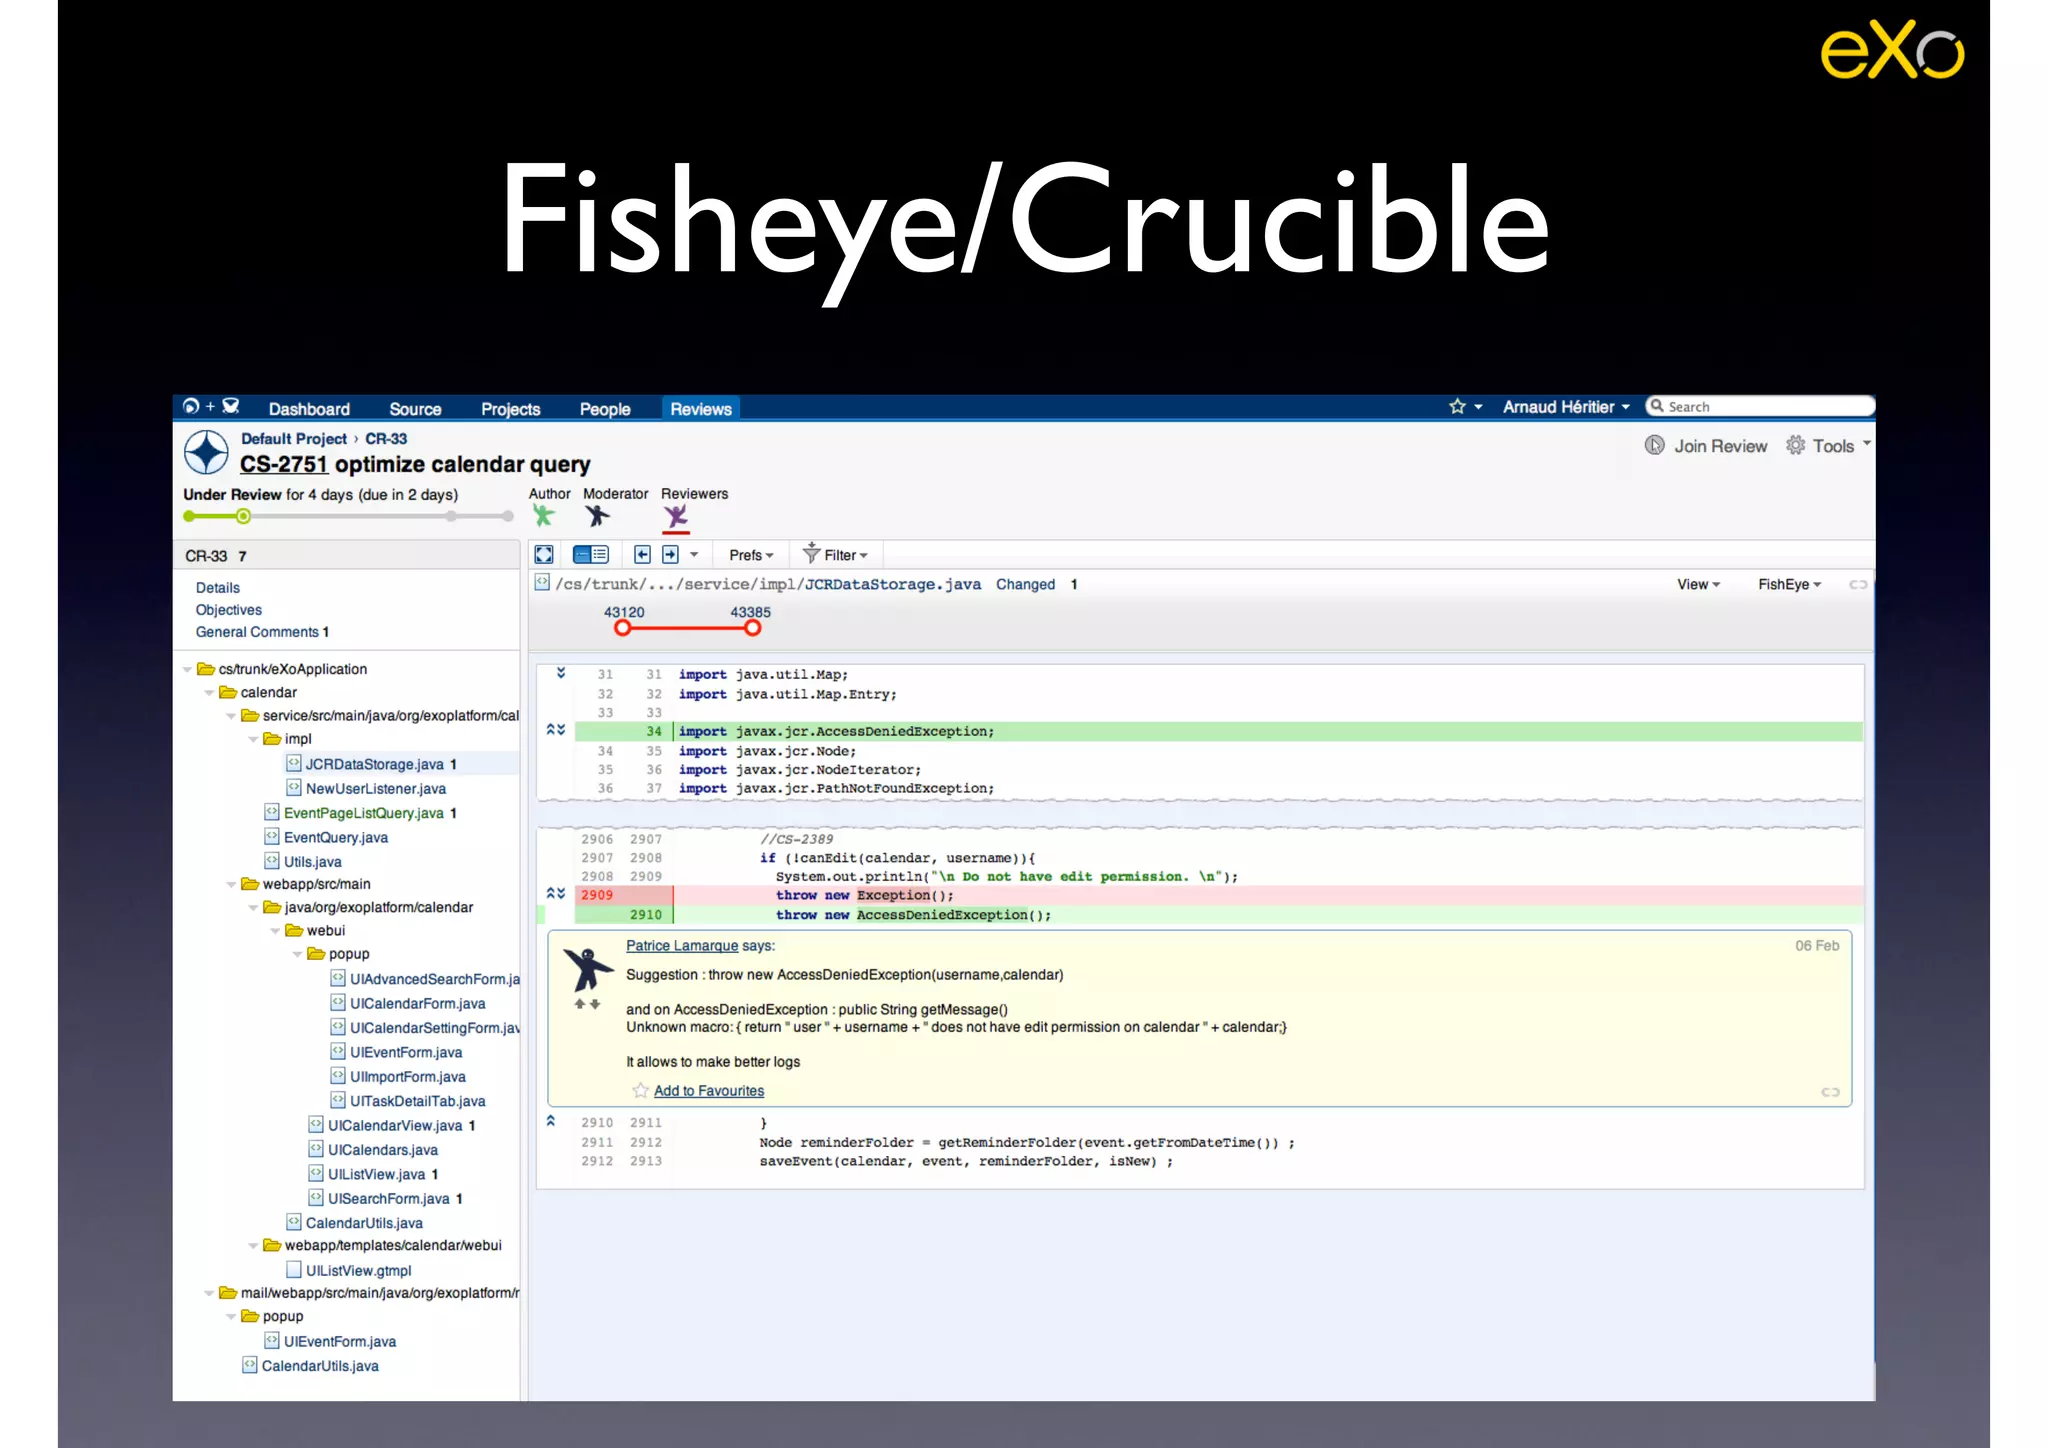Open the inbox icon next to the plus

coord(231,406)
